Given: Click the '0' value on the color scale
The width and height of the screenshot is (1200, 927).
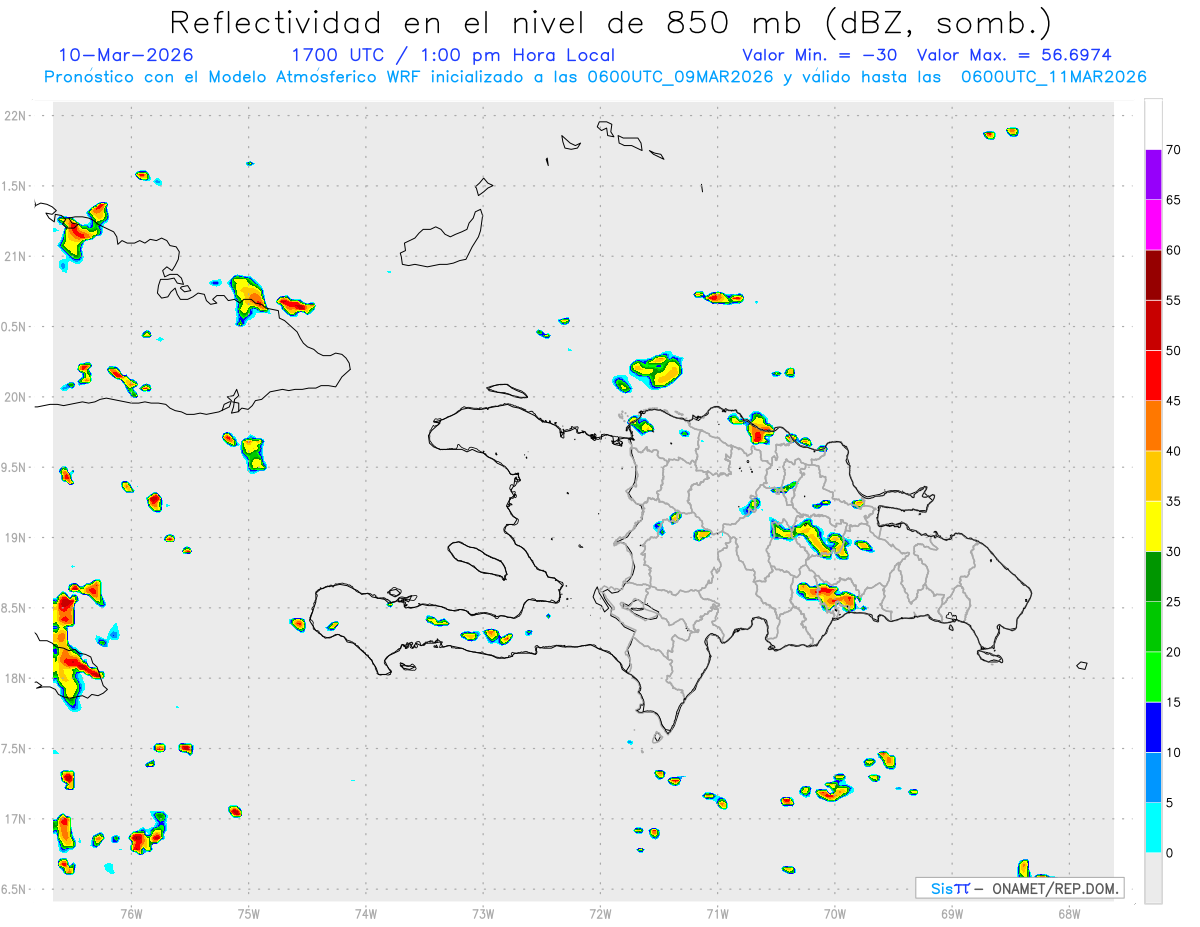Looking at the screenshot, I should 1169,854.
